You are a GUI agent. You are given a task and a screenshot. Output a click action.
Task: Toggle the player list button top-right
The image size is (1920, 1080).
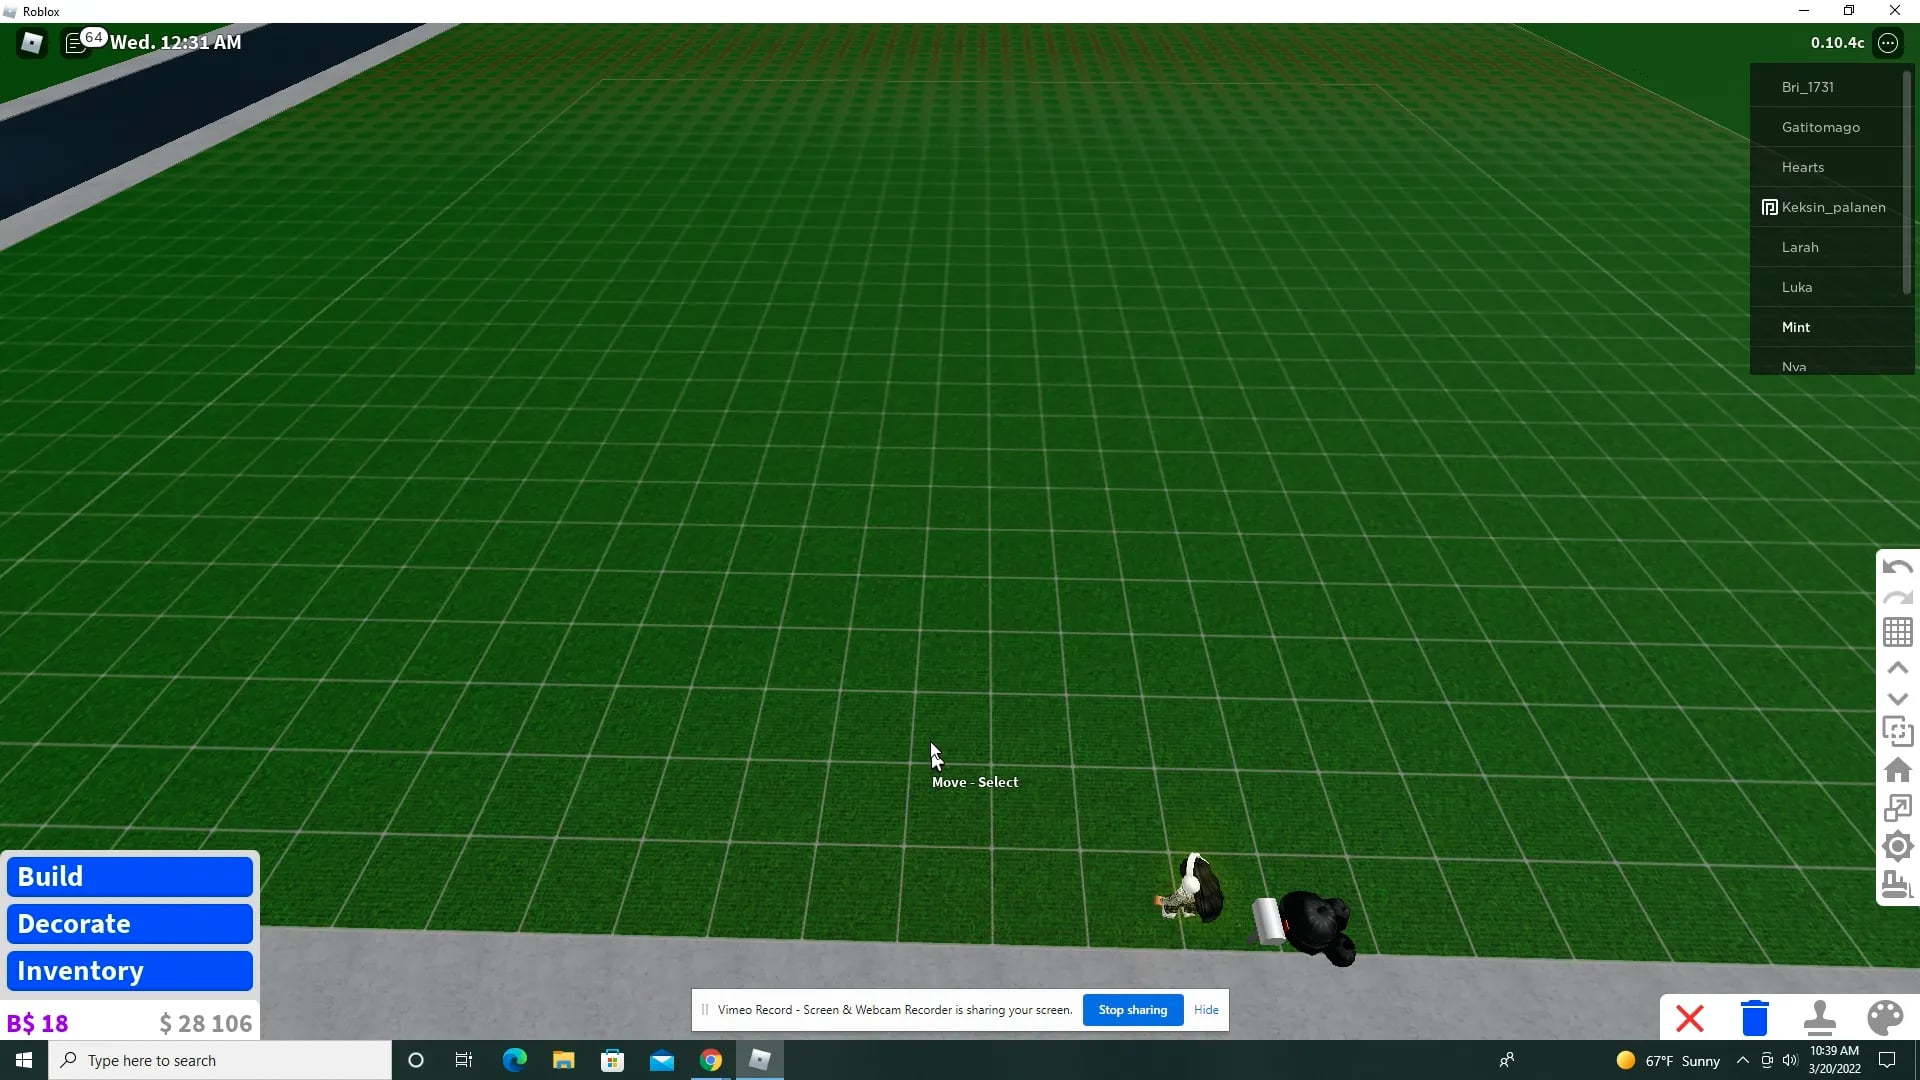[x=1888, y=43]
